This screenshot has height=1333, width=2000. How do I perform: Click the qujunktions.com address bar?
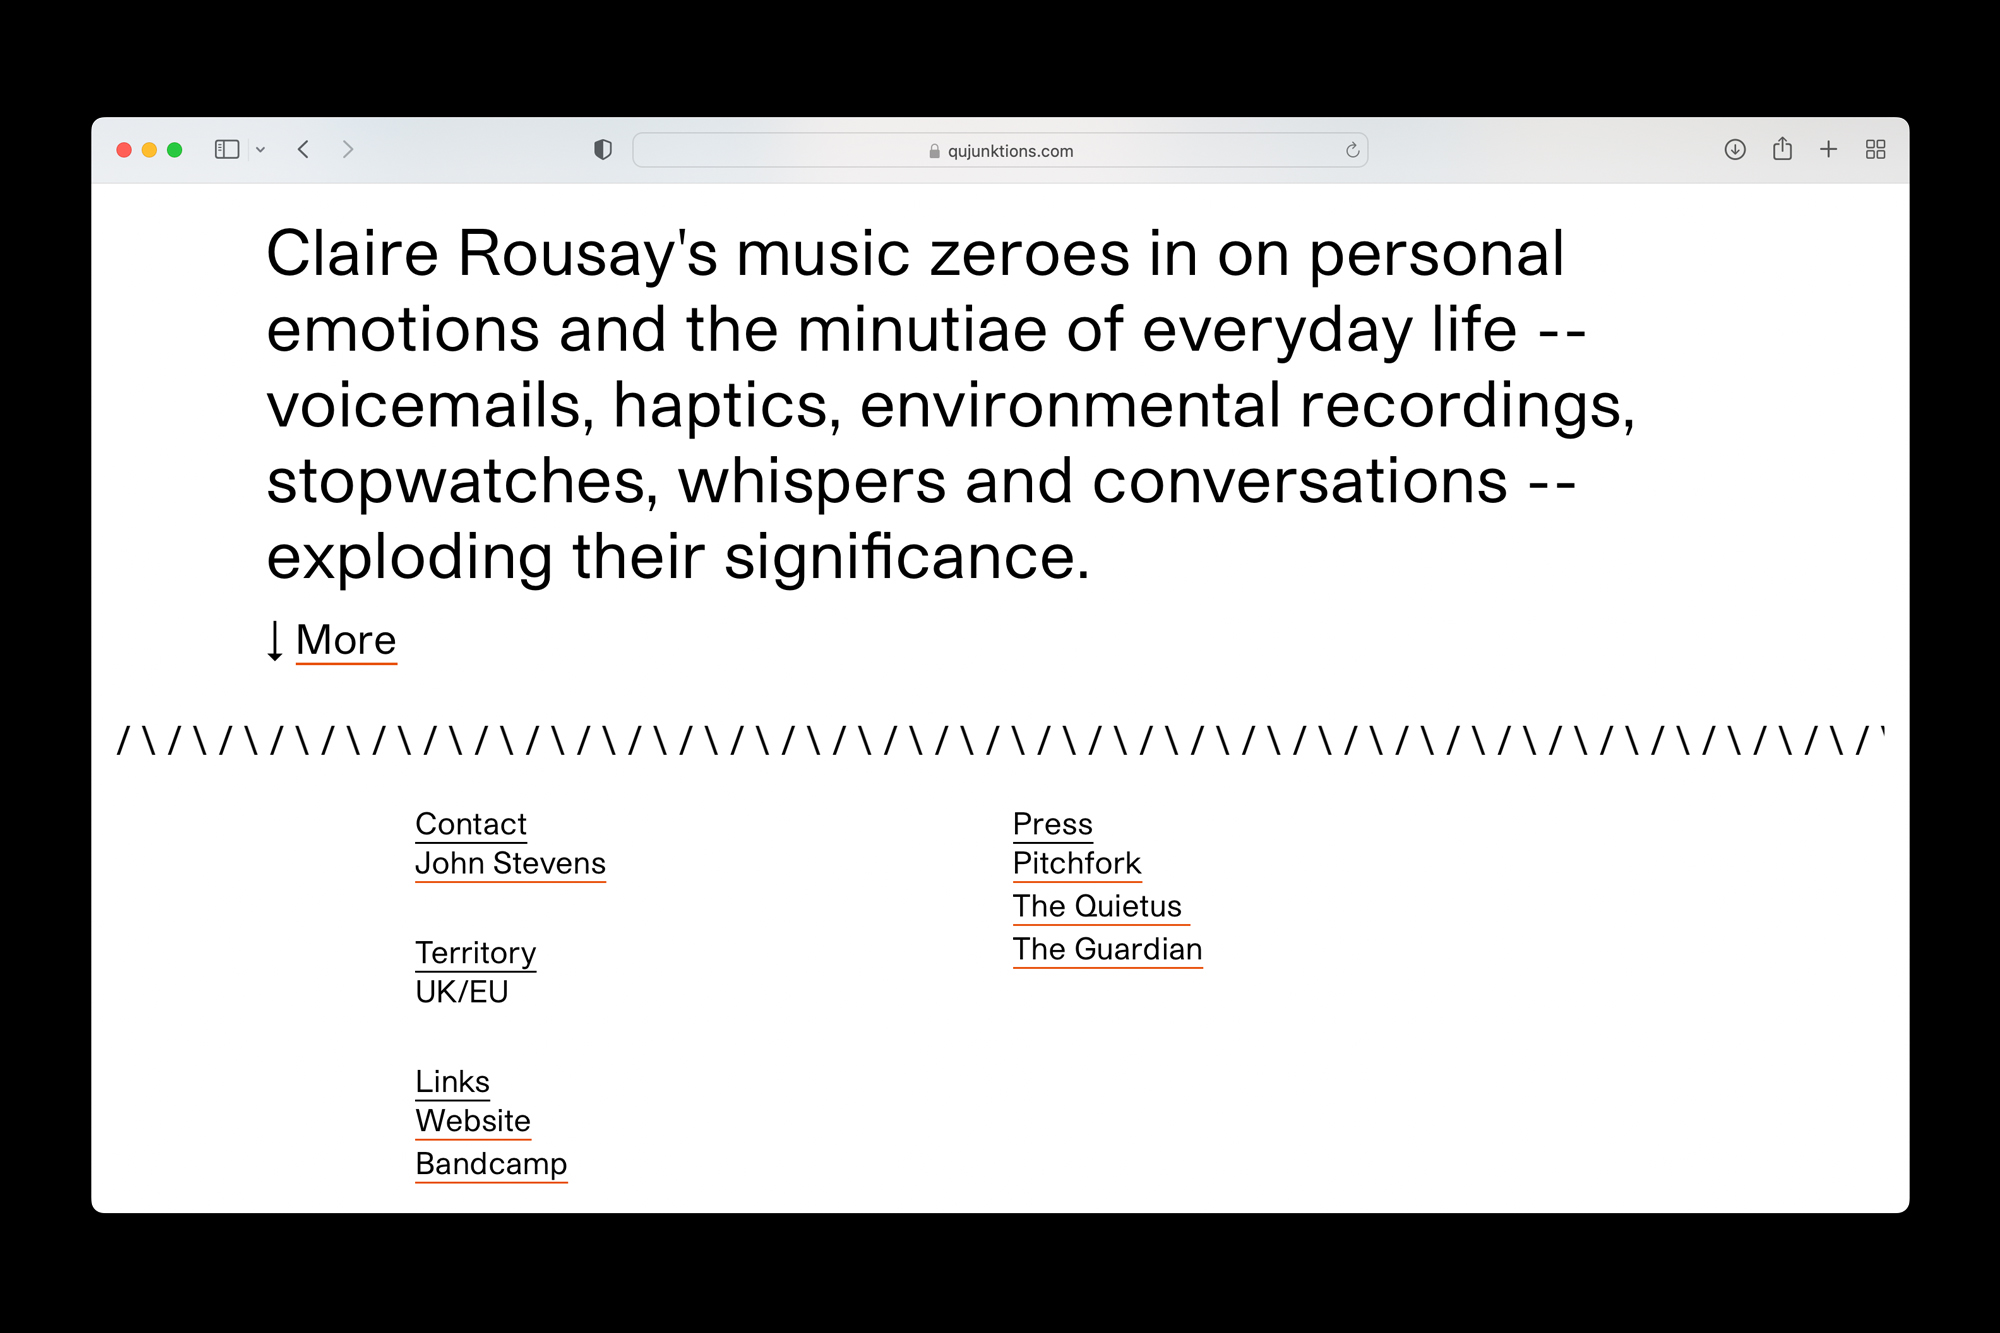tap(1000, 151)
